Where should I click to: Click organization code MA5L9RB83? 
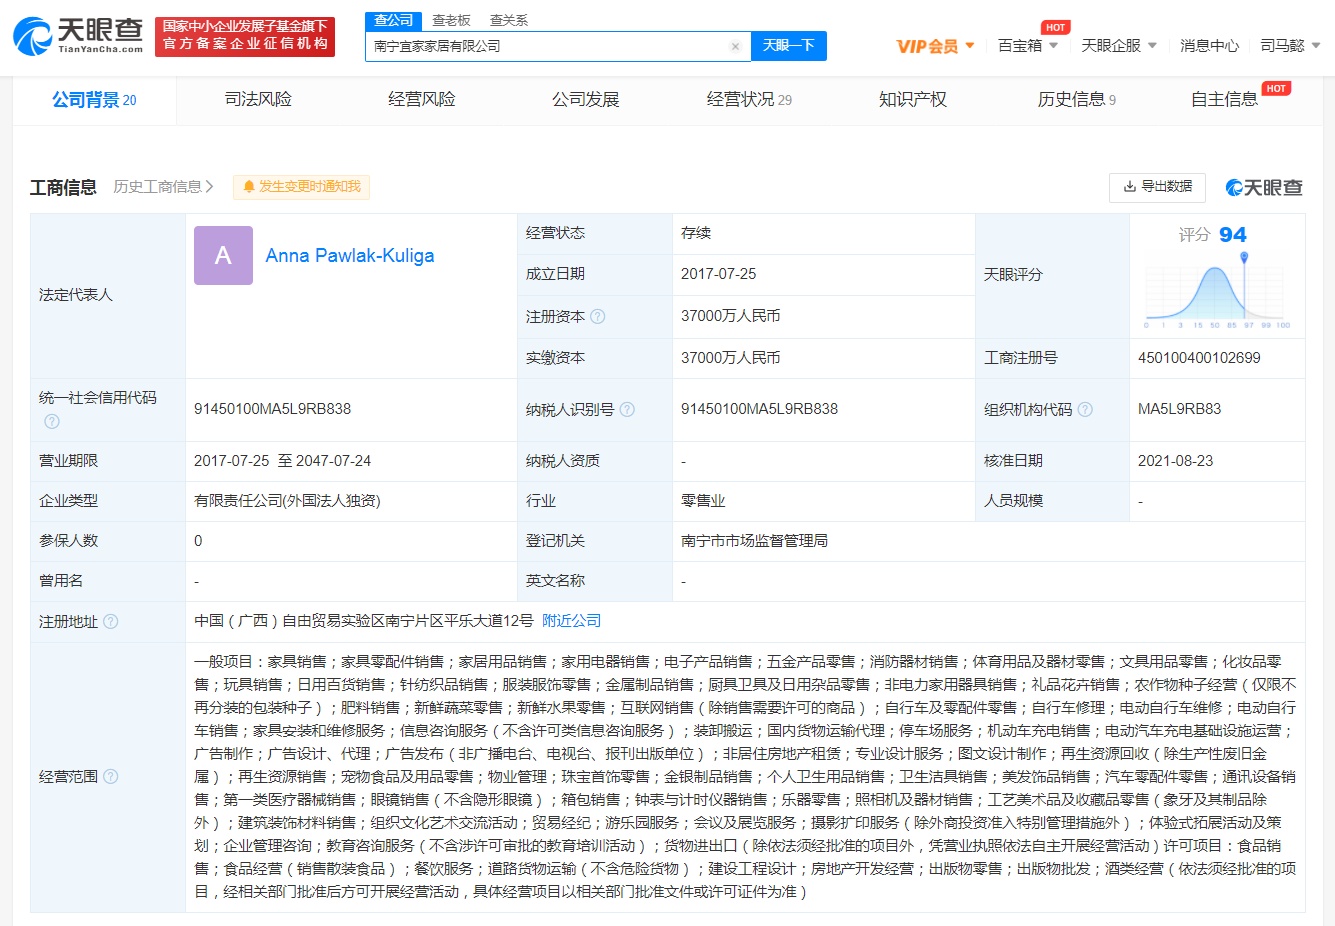pyautogui.click(x=1179, y=409)
